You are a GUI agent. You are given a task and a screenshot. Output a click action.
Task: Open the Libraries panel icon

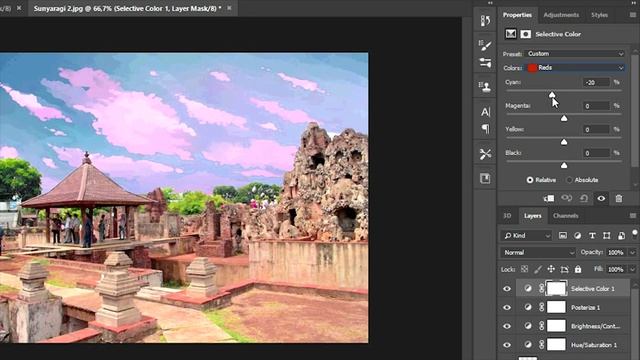[x=485, y=178]
